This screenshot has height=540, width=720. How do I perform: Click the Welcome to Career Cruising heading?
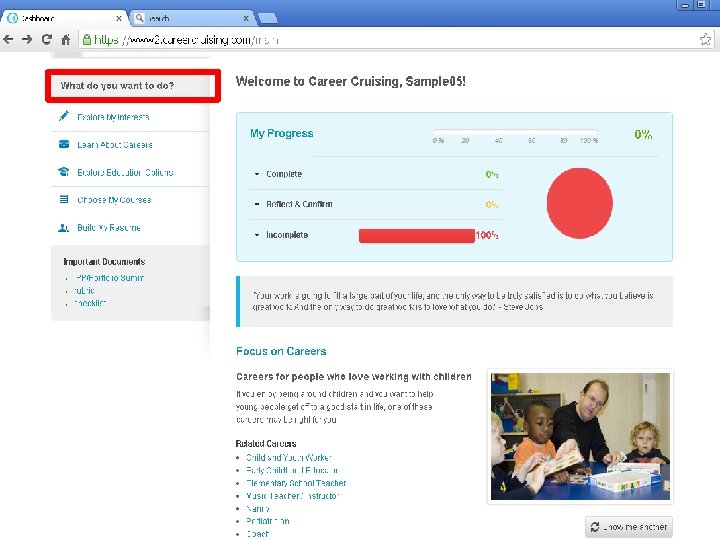point(350,81)
